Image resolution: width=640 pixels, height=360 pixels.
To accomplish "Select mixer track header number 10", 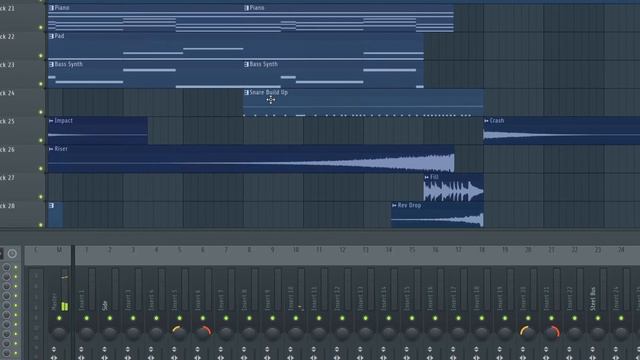I will (296, 250).
